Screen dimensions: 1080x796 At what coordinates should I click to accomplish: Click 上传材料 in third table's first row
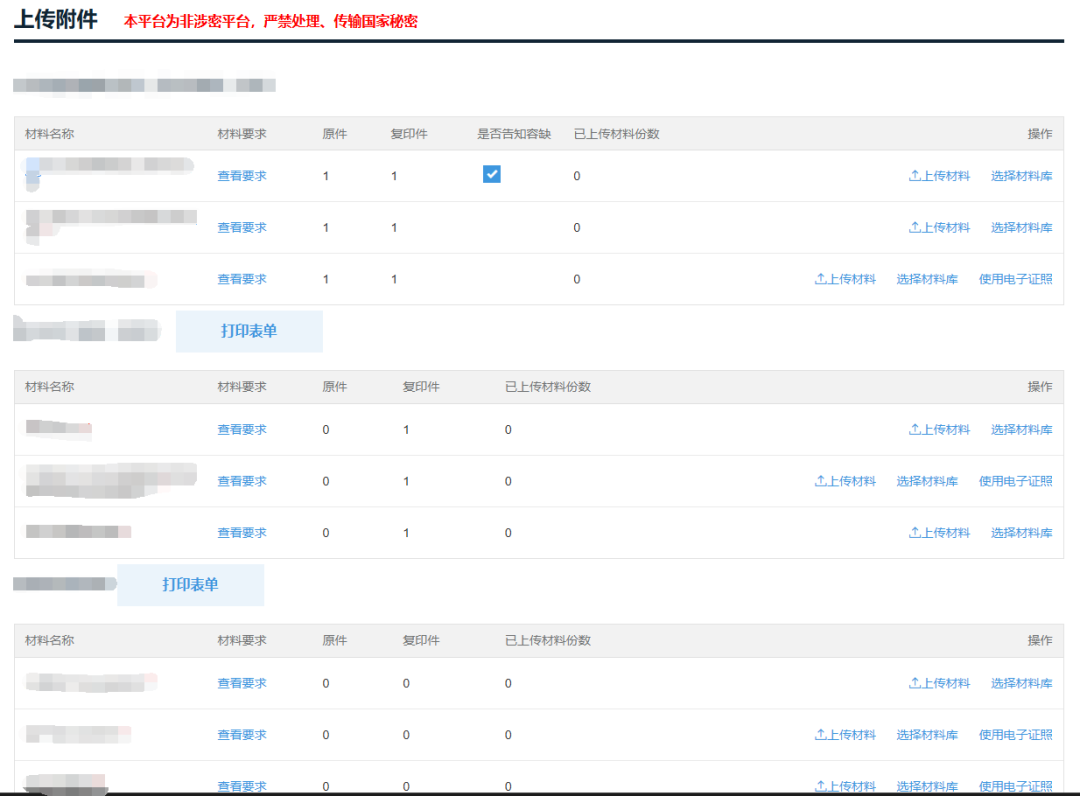[x=939, y=683]
